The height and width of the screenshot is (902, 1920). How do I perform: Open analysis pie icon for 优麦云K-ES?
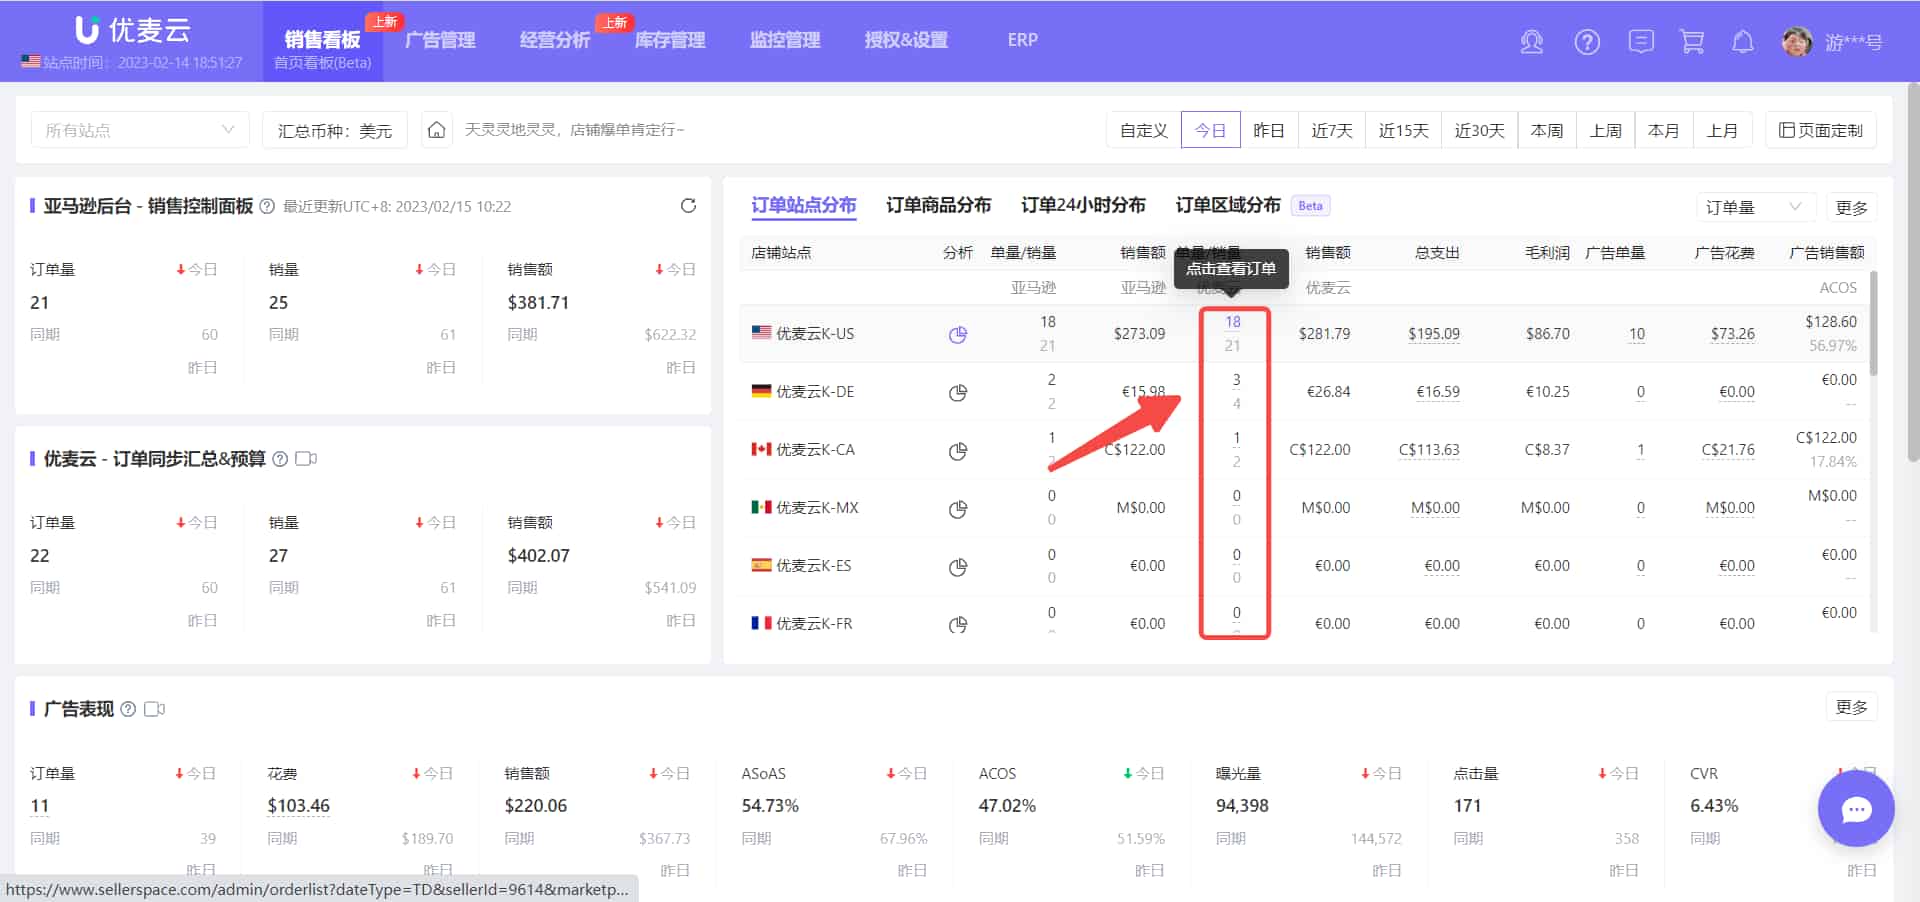(958, 566)
